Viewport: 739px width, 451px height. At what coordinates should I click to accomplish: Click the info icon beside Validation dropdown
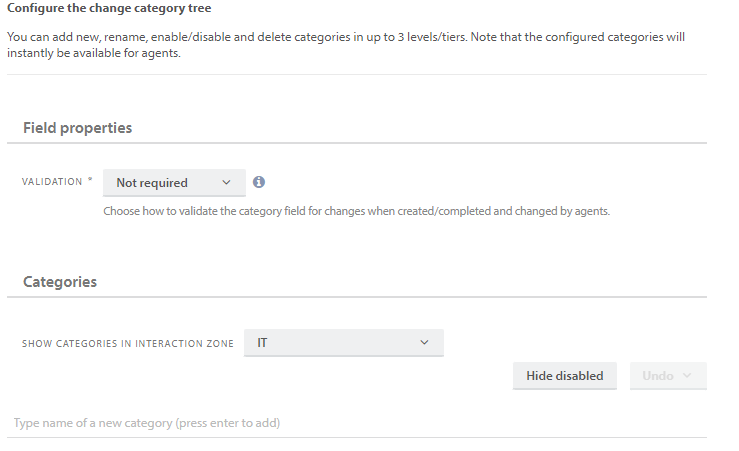pos(259,182)
